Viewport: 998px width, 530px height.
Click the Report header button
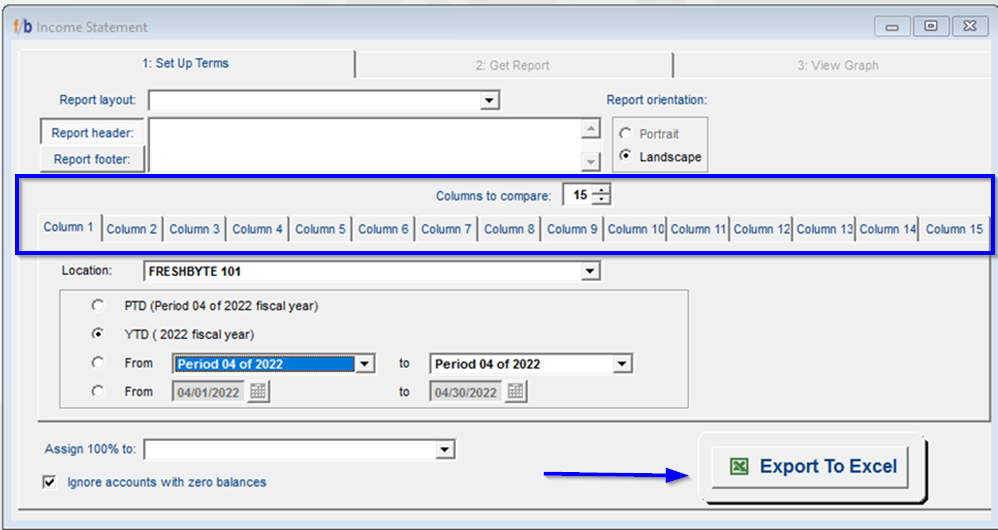pos(92,133)
